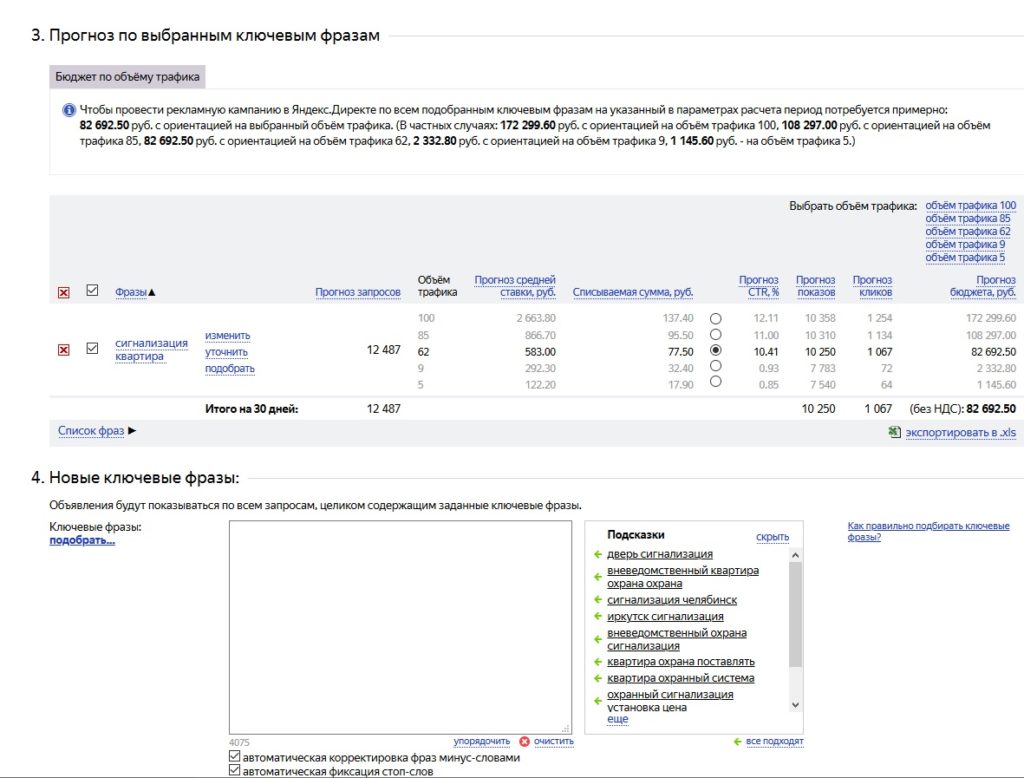
Task: Click уточнить link for the phrase
Action: tap(226, 352)
